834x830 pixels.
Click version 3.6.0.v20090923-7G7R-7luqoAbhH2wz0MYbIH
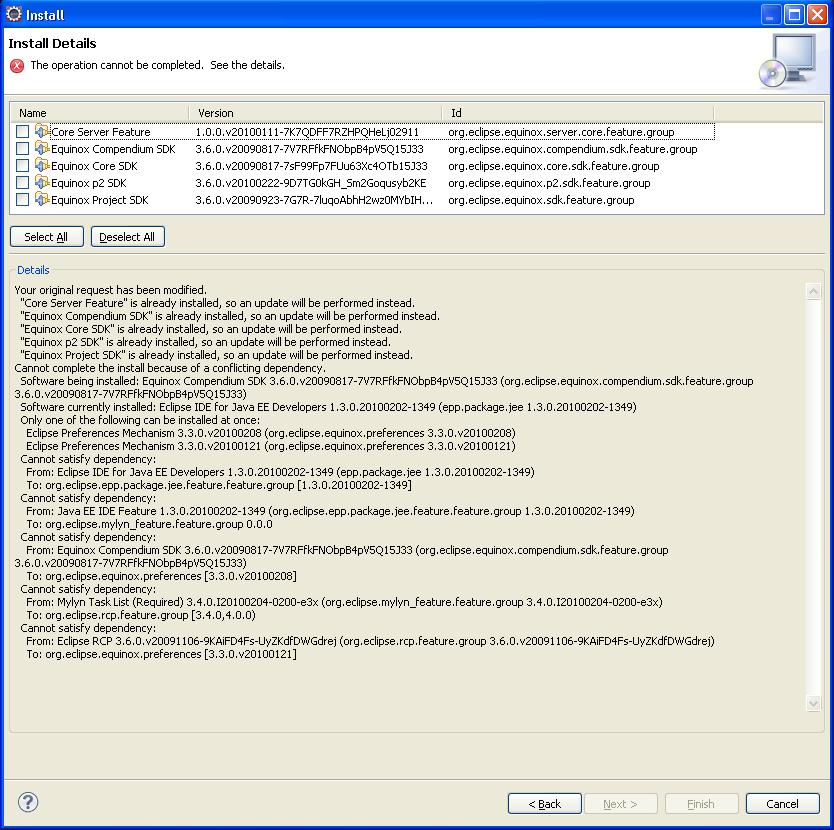pos(314,200)
